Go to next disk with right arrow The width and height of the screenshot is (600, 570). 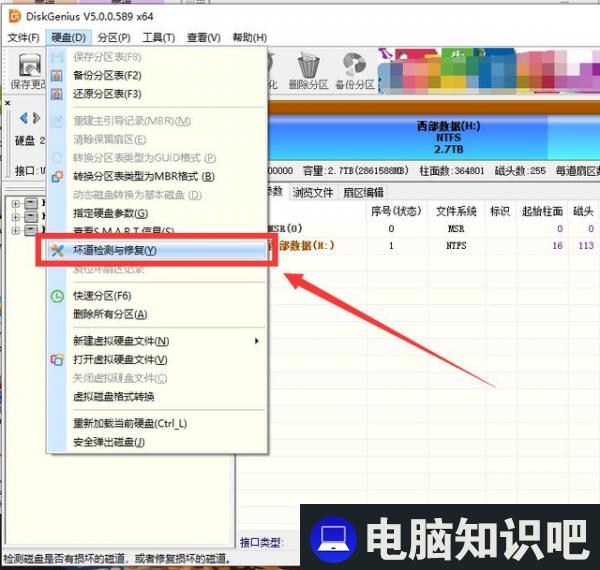(36, 118)
